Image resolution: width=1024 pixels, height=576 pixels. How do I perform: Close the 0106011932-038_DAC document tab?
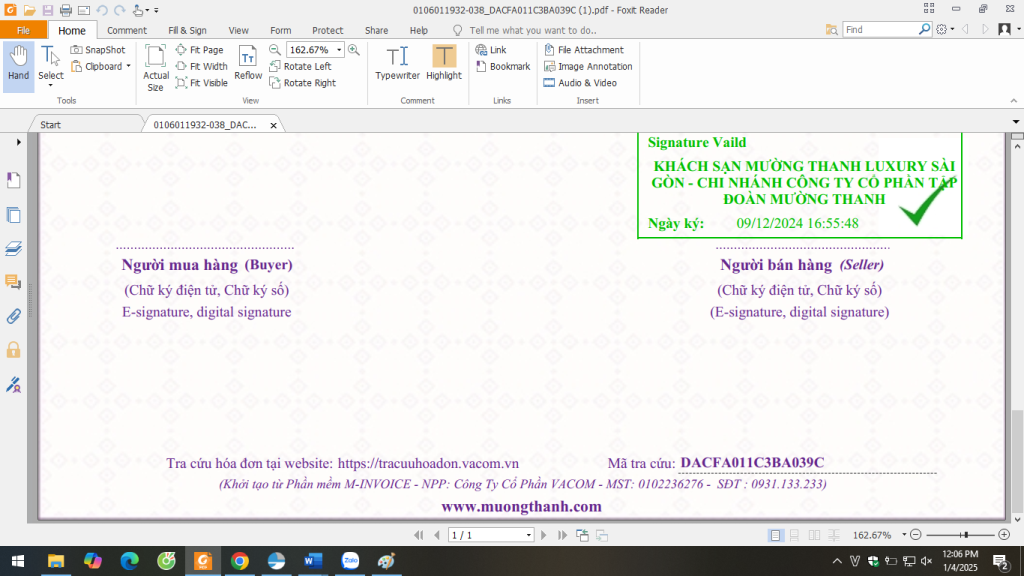(x=274, y=125)
